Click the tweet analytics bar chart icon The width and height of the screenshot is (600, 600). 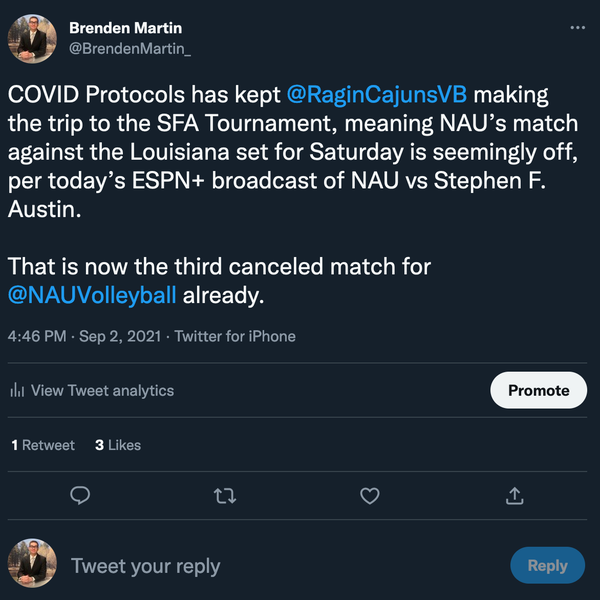pyautogui.click(x=17, y=391)
